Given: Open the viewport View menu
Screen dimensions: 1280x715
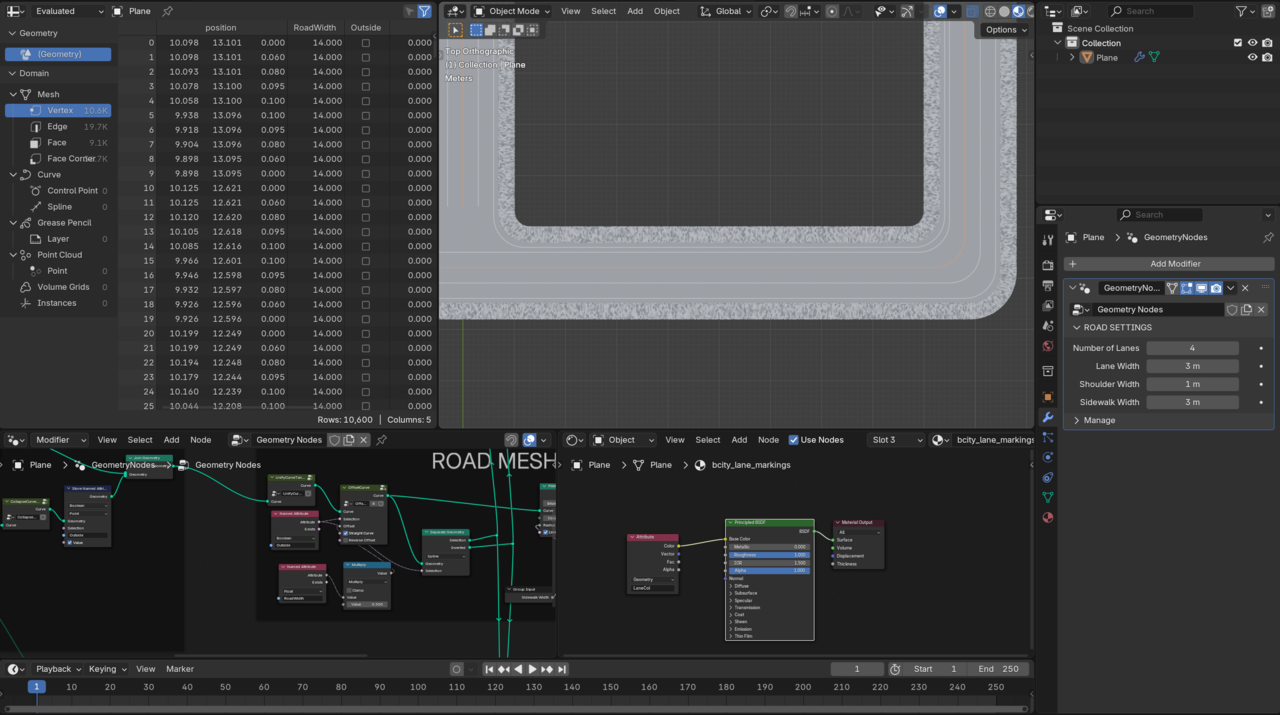Looking at the screenshot, I should point(570,11).
